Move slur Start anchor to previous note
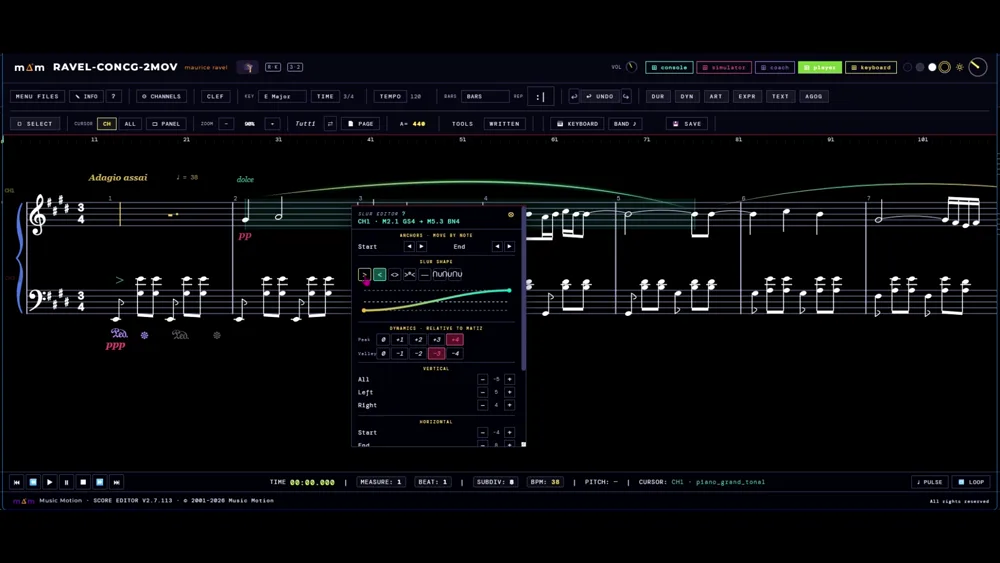Screen dimensions: 1000x563 click(409, 246)
